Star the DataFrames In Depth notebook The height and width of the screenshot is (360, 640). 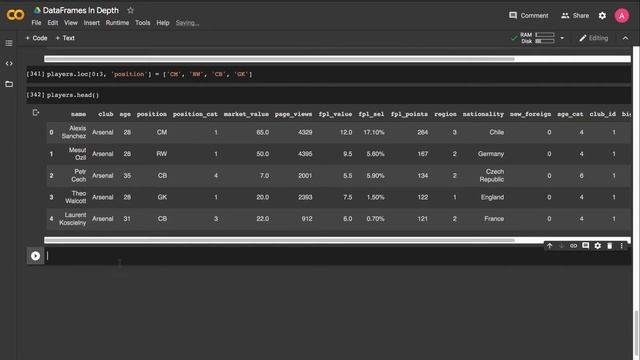130,10
